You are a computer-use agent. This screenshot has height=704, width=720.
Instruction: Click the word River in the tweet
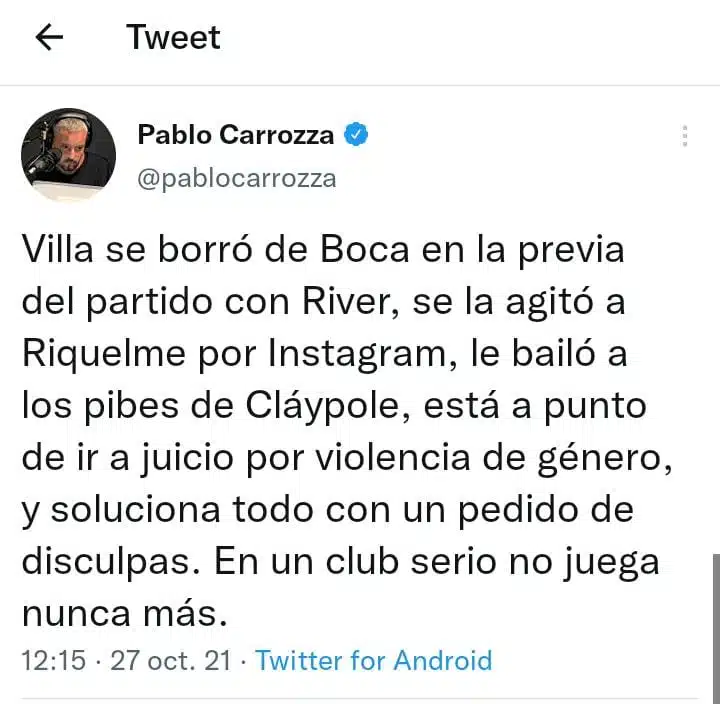pyautogui.click(x=346, y=302)
